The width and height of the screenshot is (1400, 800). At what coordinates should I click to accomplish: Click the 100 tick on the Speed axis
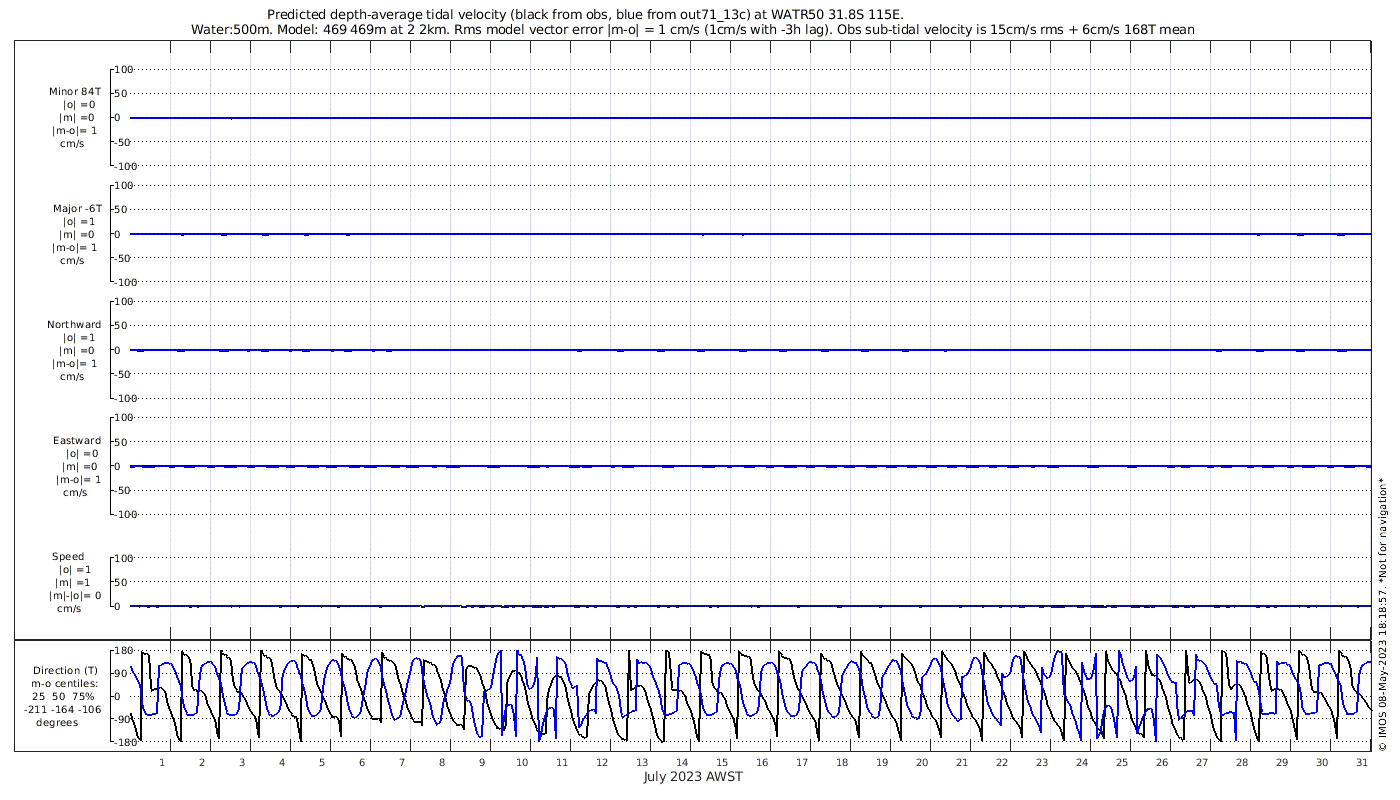(x=125, y=558)
